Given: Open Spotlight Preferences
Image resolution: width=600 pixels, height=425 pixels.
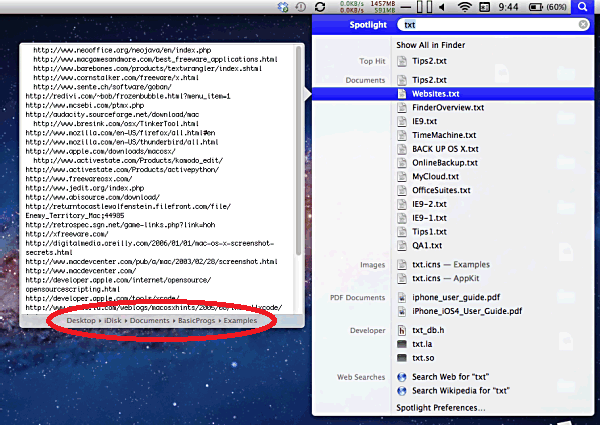Looking at the screenshot, I should [x=440, y=408].
